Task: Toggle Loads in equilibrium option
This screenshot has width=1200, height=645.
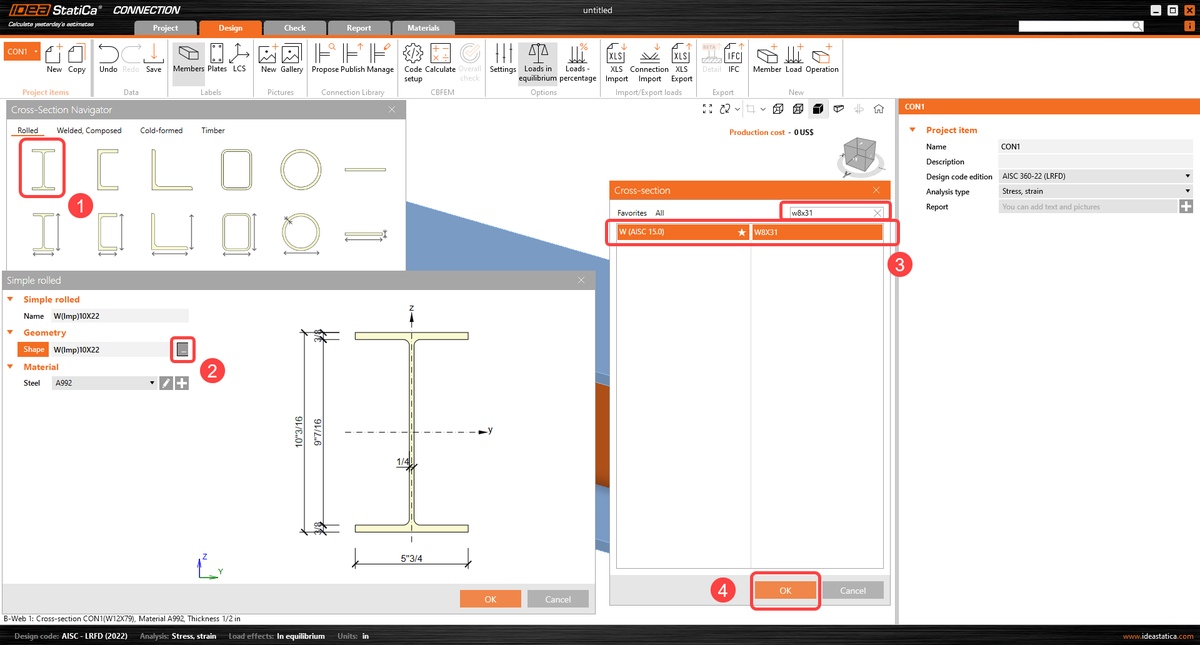Action: (538, 62)
